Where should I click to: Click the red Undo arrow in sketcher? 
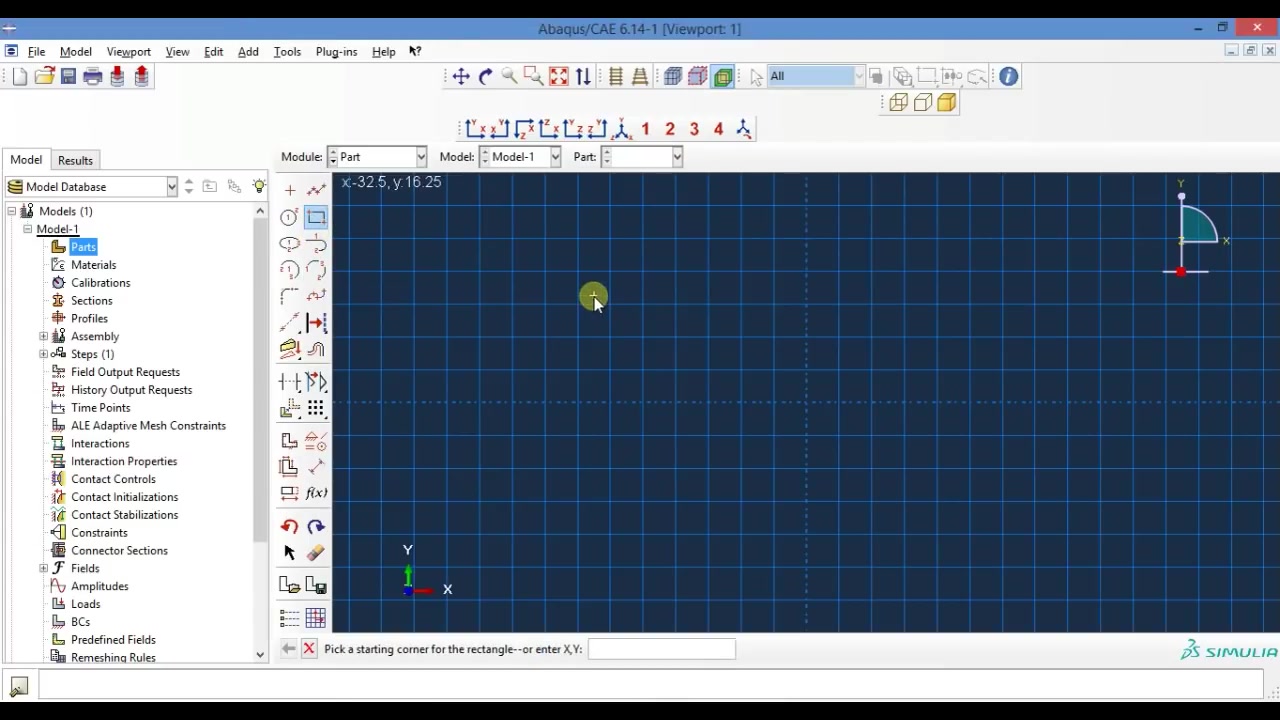coord(290,527)
